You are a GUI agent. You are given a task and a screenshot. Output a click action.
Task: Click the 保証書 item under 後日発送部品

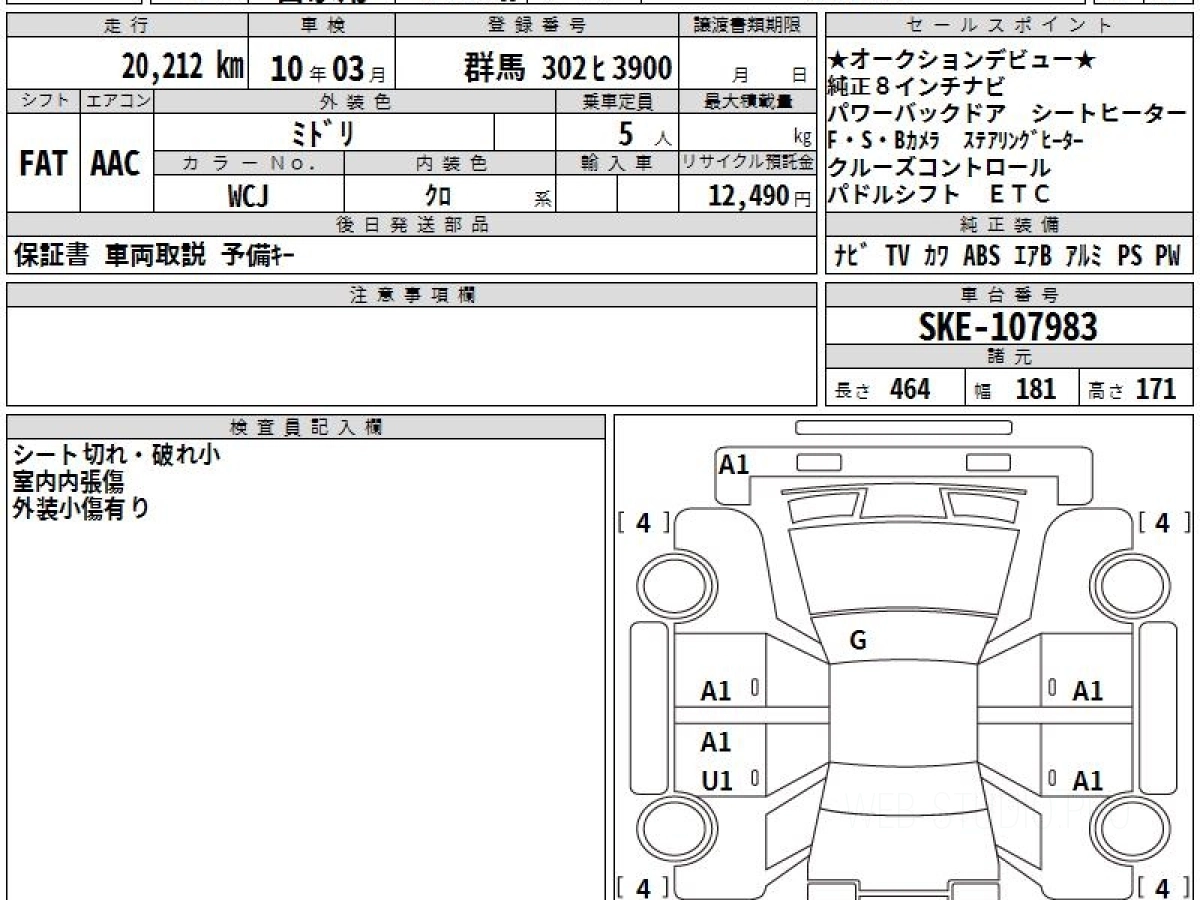[51, 256]
